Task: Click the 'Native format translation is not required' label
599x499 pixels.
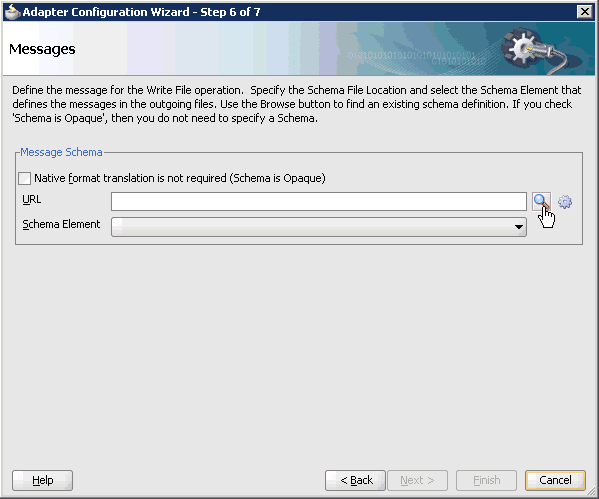Action: 180,178
